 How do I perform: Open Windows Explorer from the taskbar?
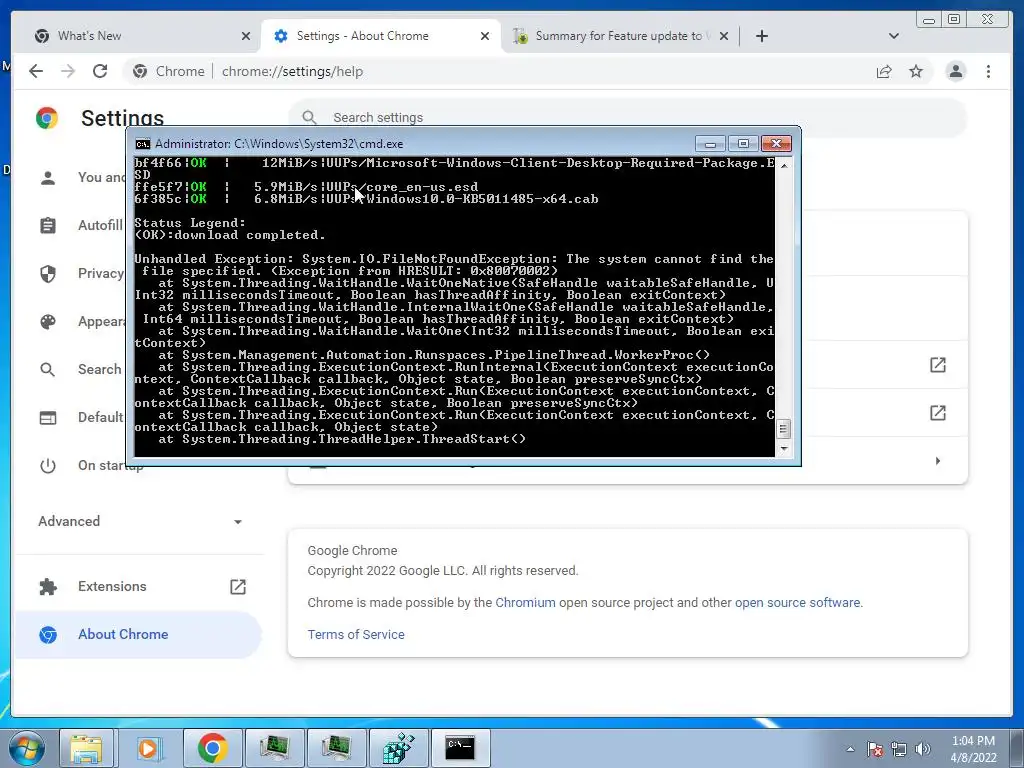point(87,748)
